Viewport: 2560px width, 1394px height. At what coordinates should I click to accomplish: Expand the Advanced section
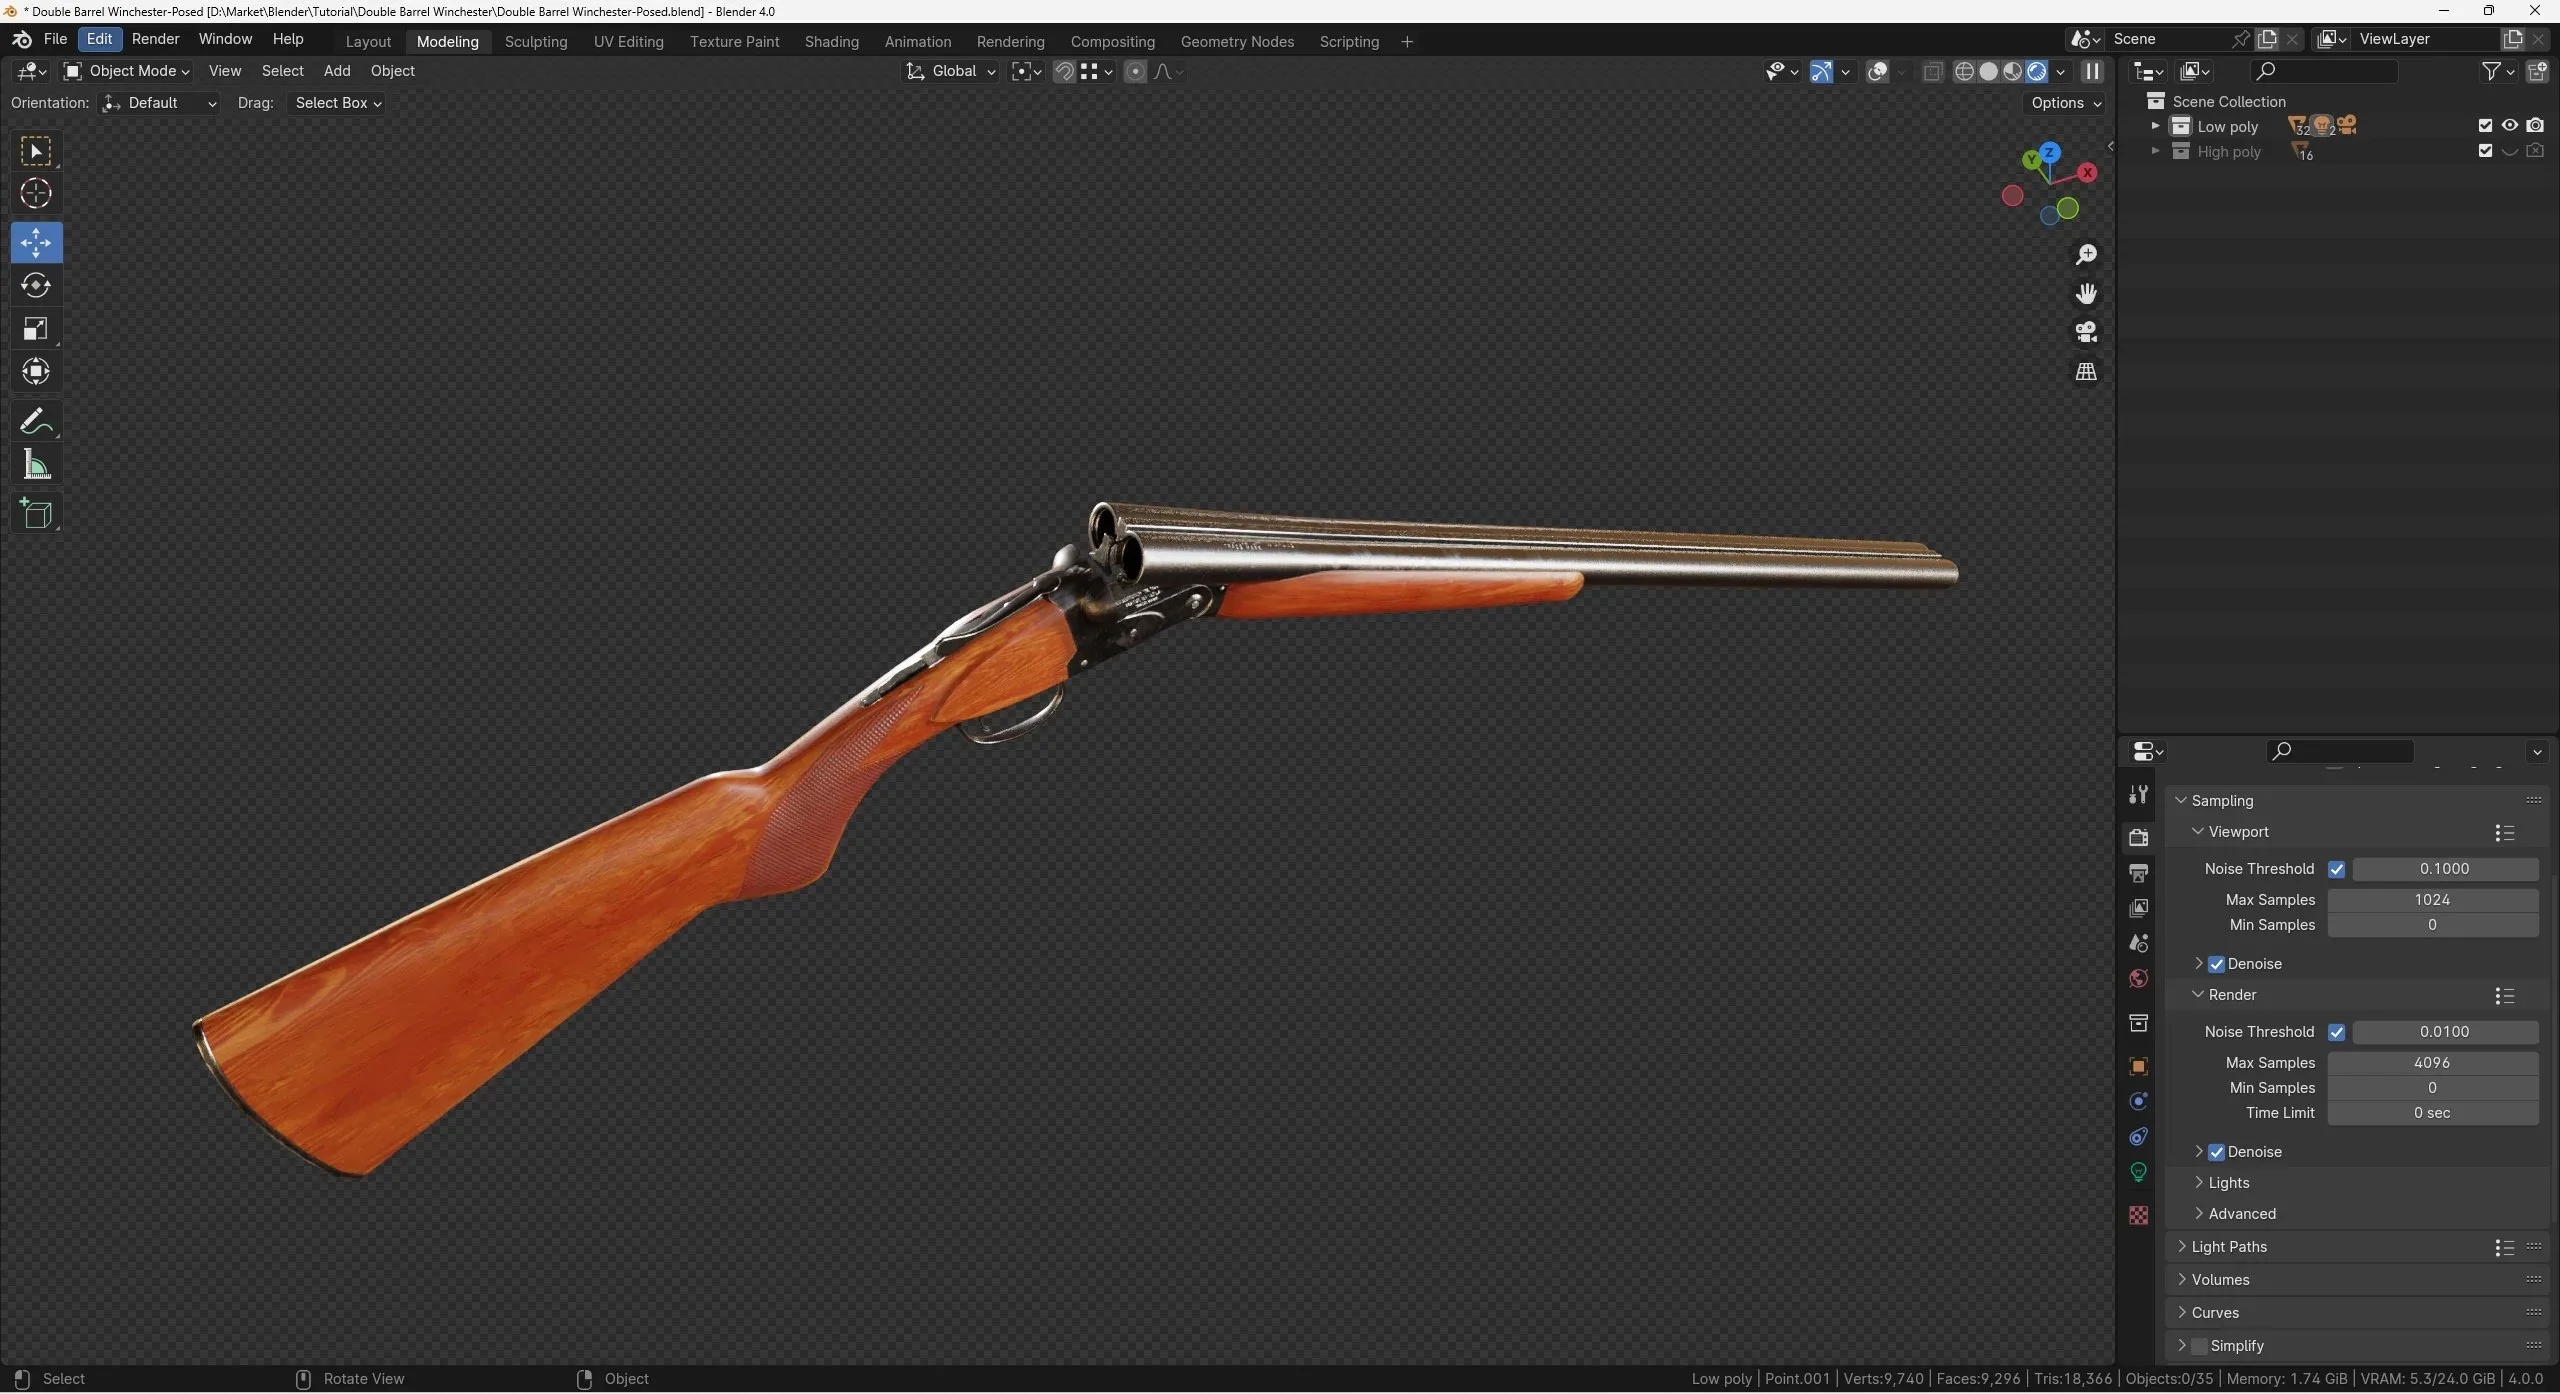tap(2241, 1214)
